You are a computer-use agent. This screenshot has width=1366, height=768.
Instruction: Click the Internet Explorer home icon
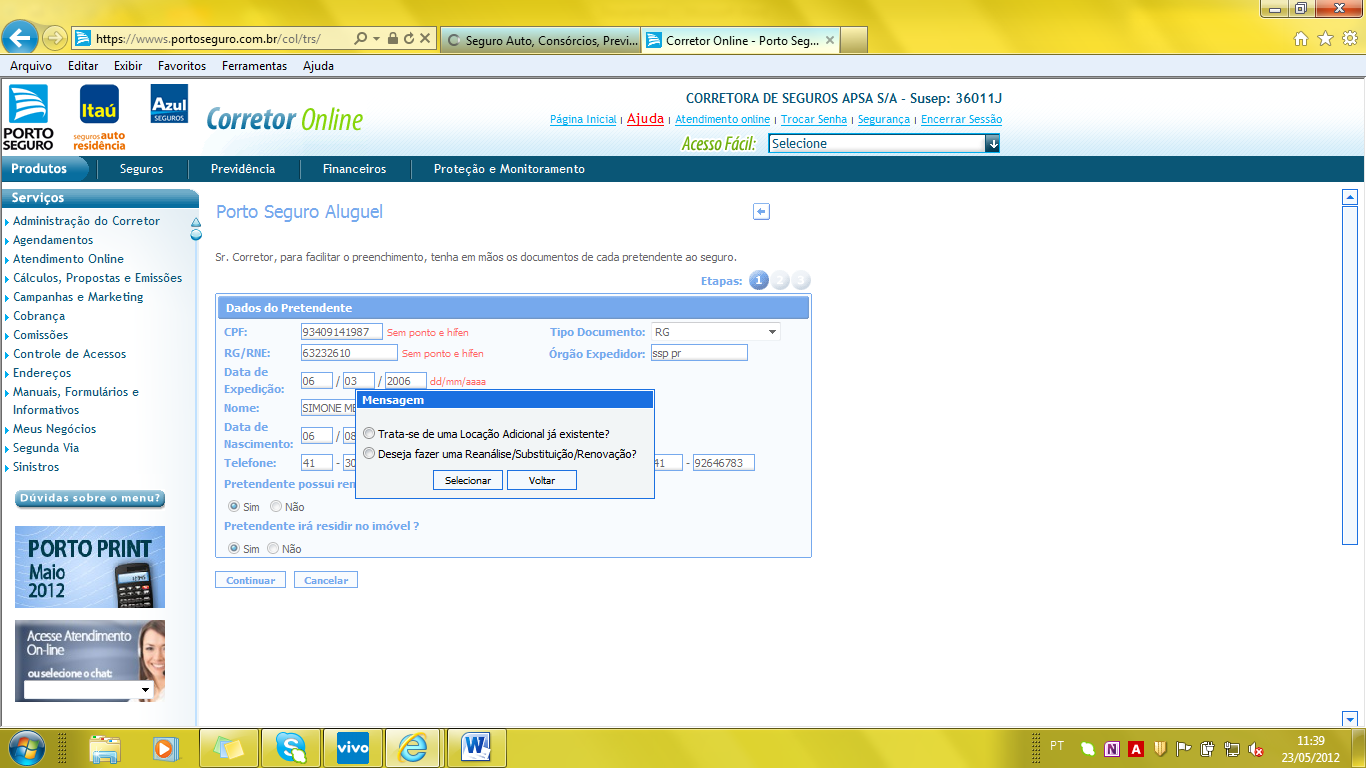1301,39
